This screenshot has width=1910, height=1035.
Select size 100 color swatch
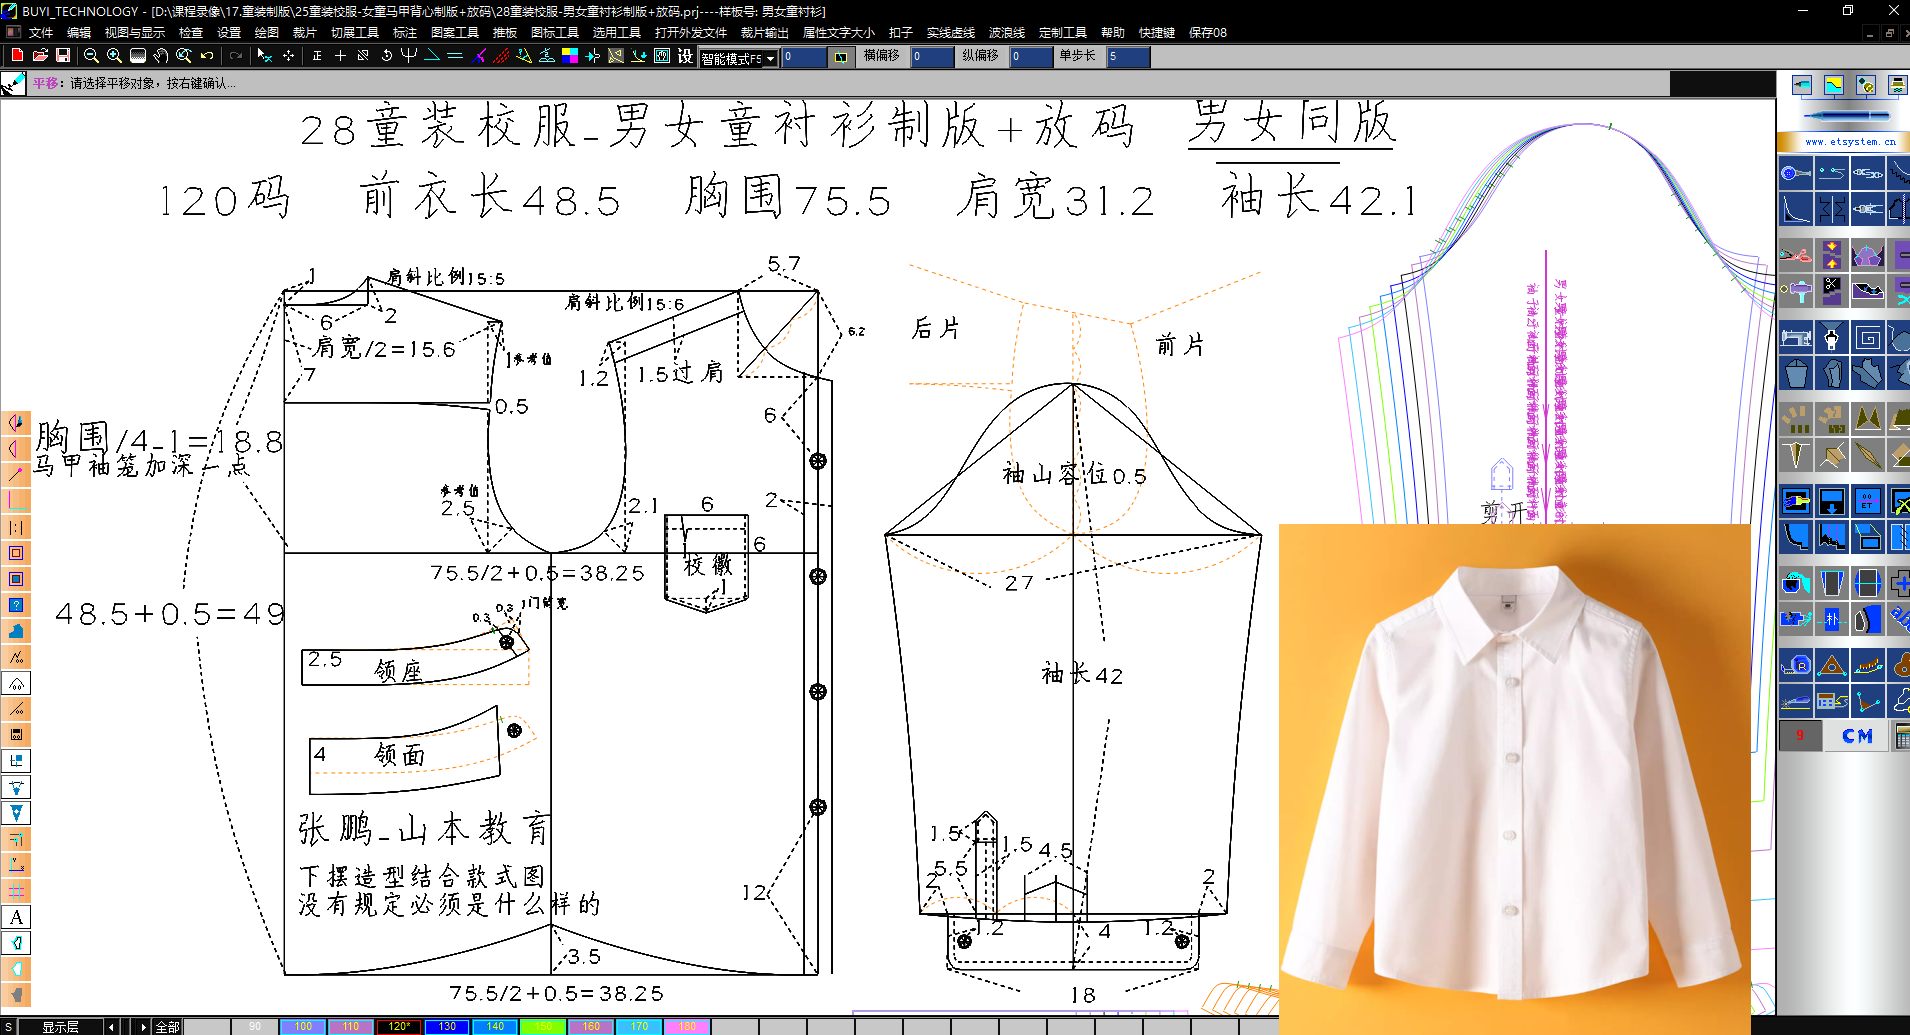tap(303, 1027)
